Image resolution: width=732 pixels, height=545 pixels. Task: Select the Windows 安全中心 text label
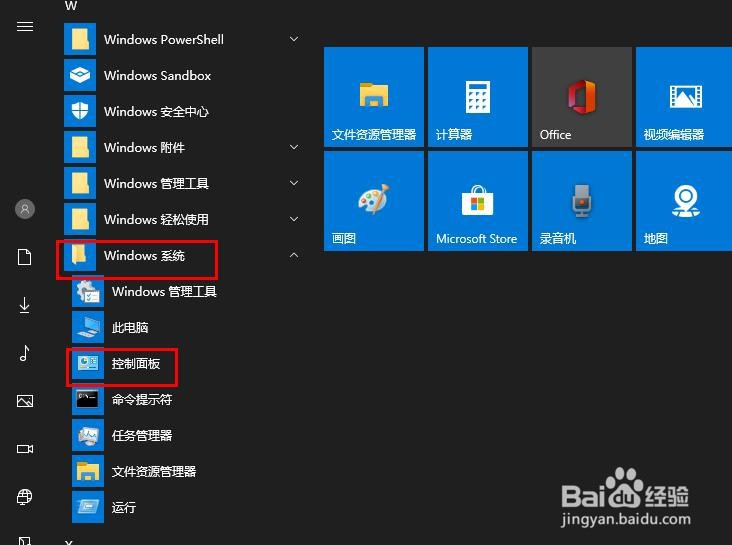pos(156,112)
